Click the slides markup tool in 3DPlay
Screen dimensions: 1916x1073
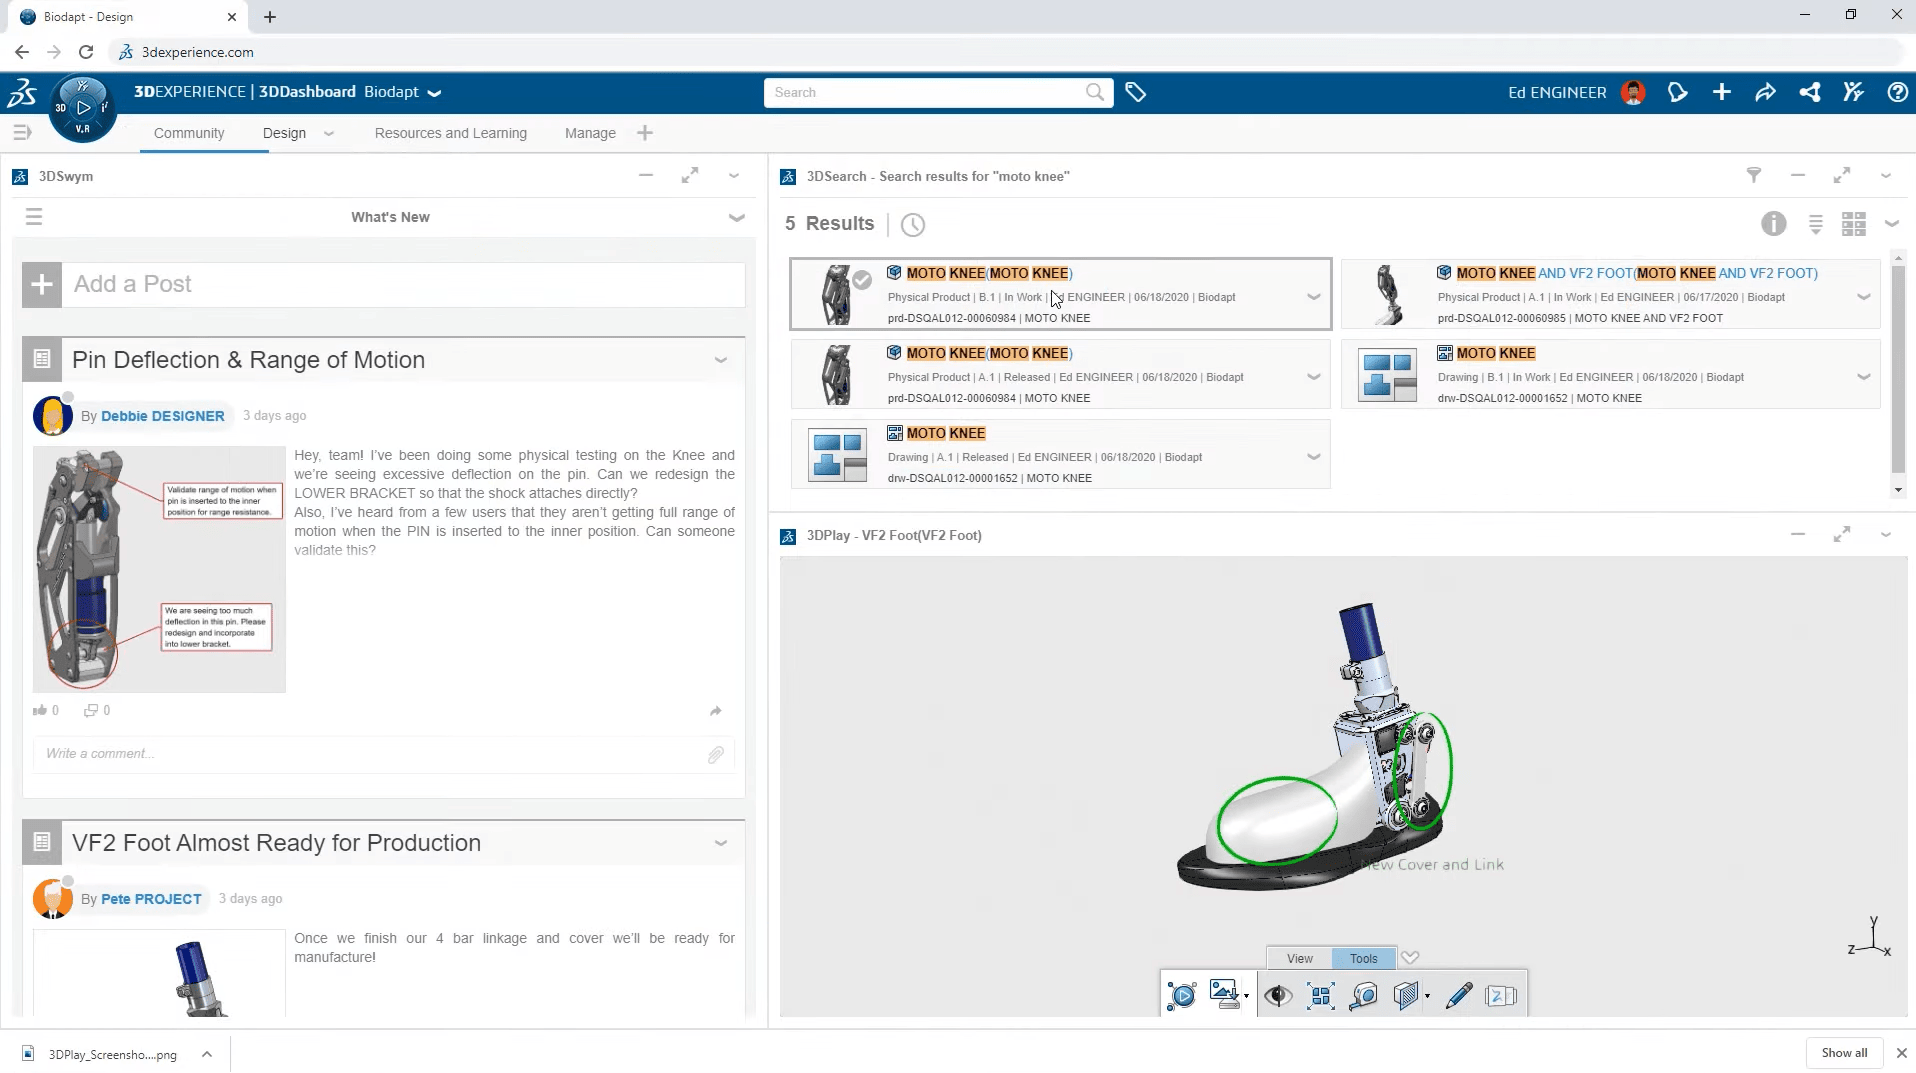[x=1501, y=995]
